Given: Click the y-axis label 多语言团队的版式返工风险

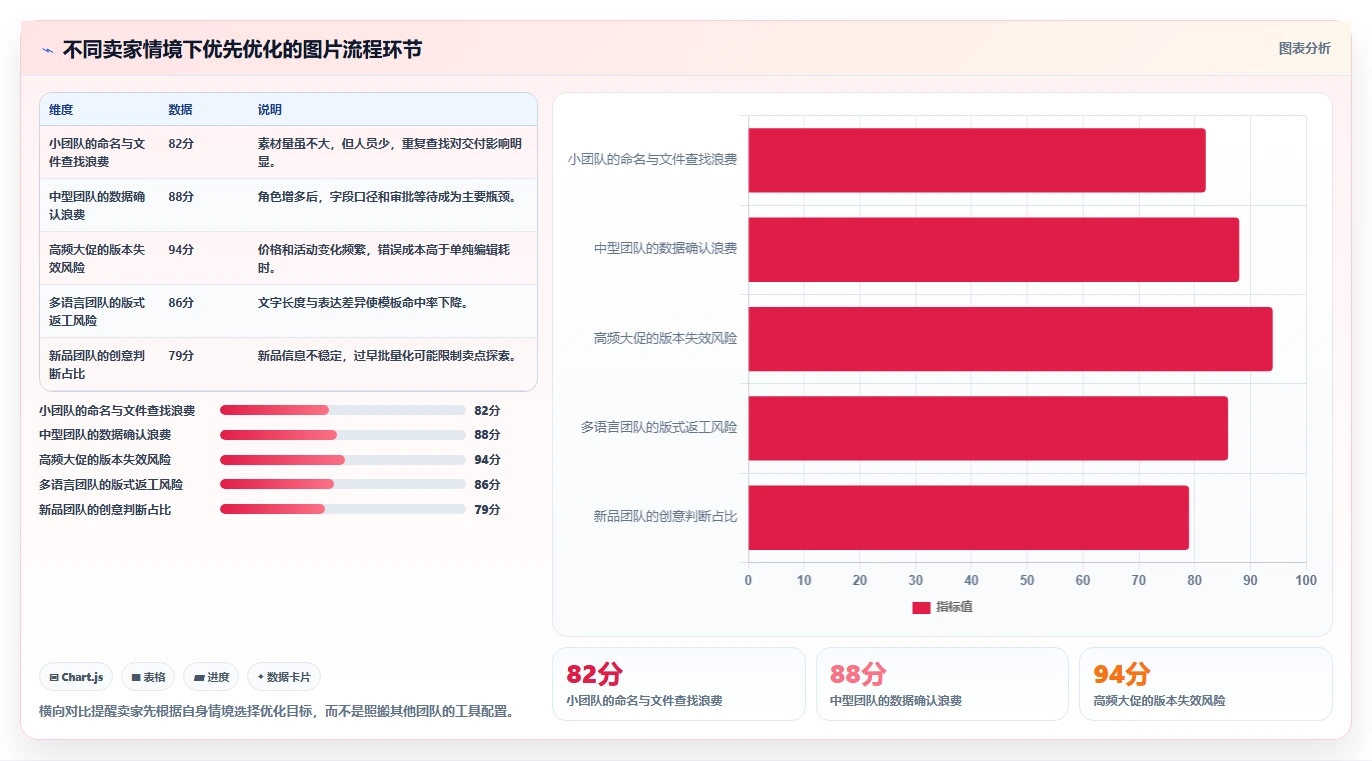Looking at the screenshot, I should pos(659,428).
